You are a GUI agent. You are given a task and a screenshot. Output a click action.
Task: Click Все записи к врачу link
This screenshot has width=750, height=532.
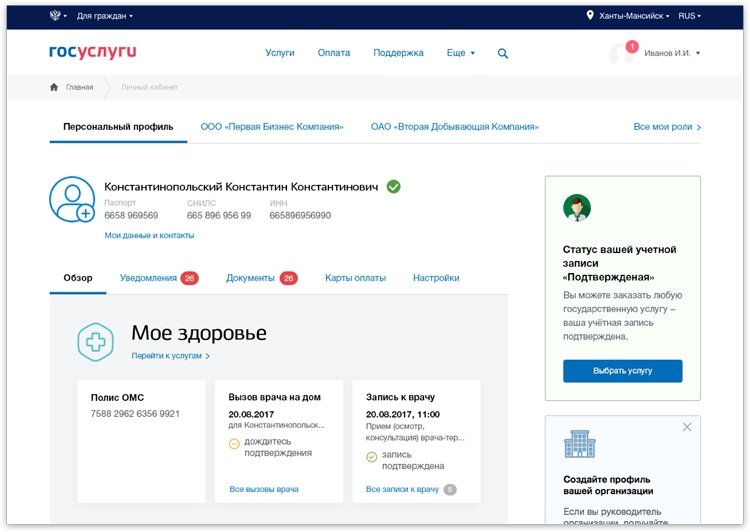402,489
